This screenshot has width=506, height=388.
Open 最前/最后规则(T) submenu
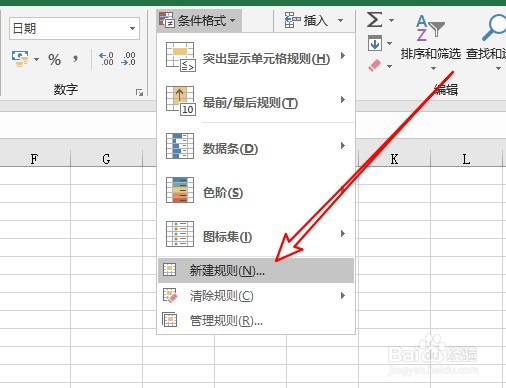tap(256, 101)
